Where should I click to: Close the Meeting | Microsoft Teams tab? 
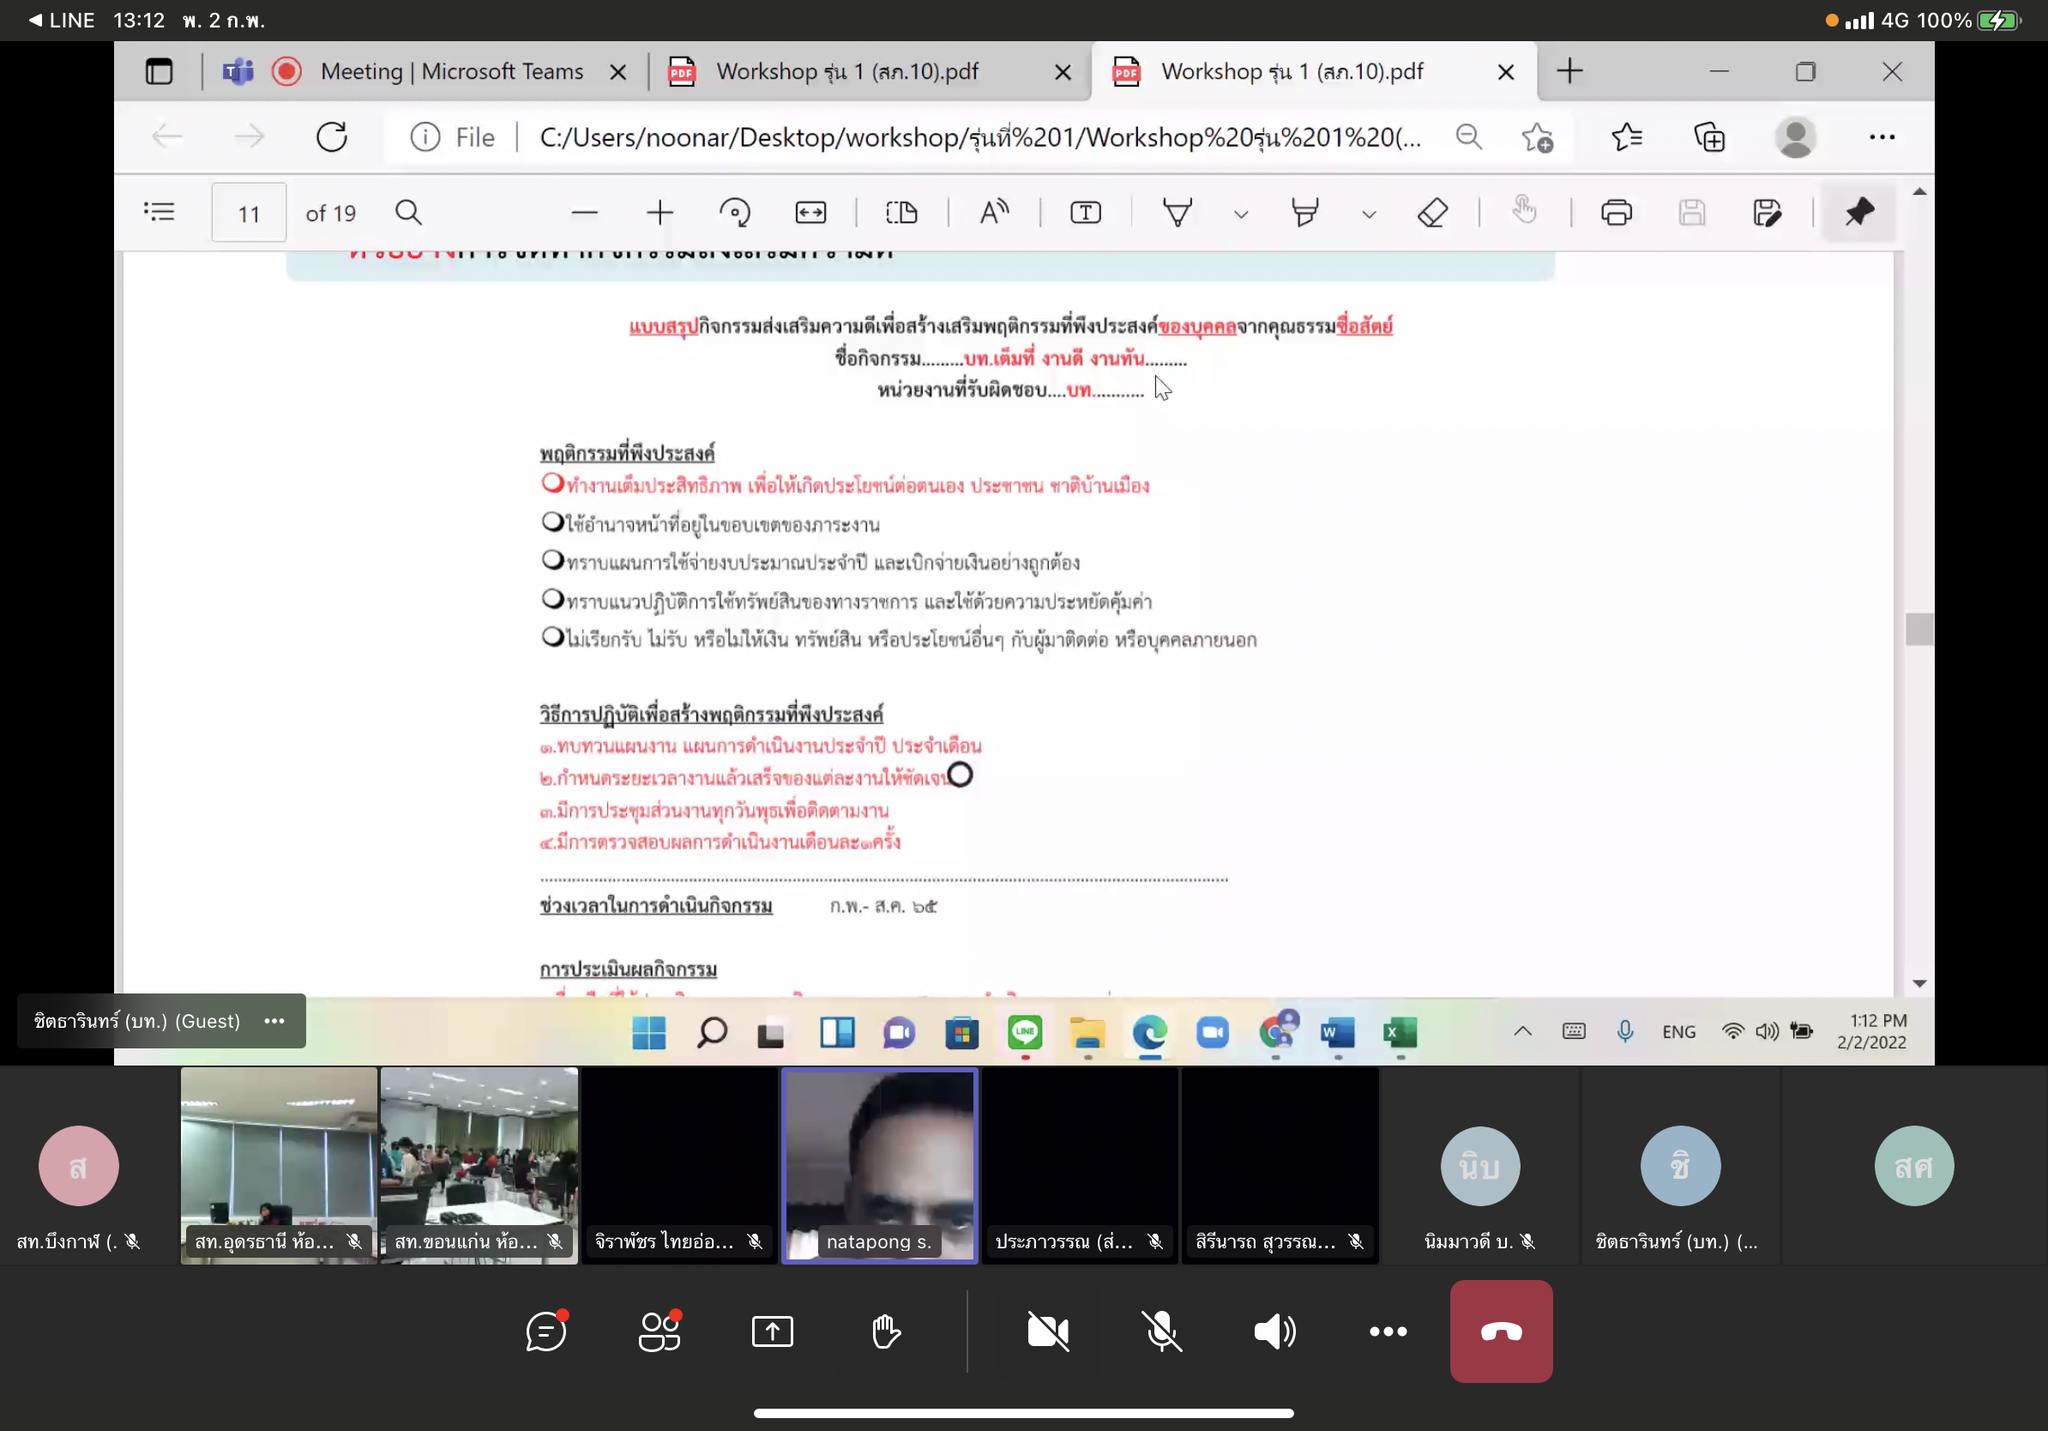coord(618,72)
